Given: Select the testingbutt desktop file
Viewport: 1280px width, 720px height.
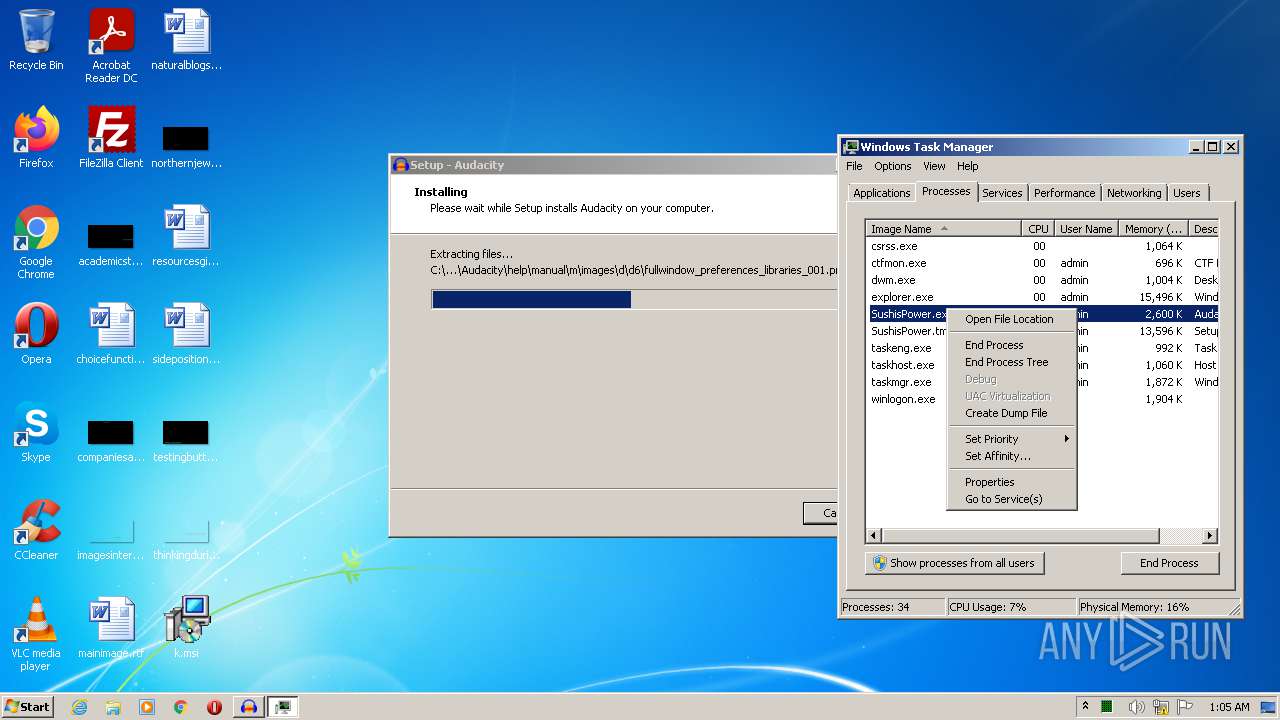Looking at the screenshot, I should coord(186,441).
